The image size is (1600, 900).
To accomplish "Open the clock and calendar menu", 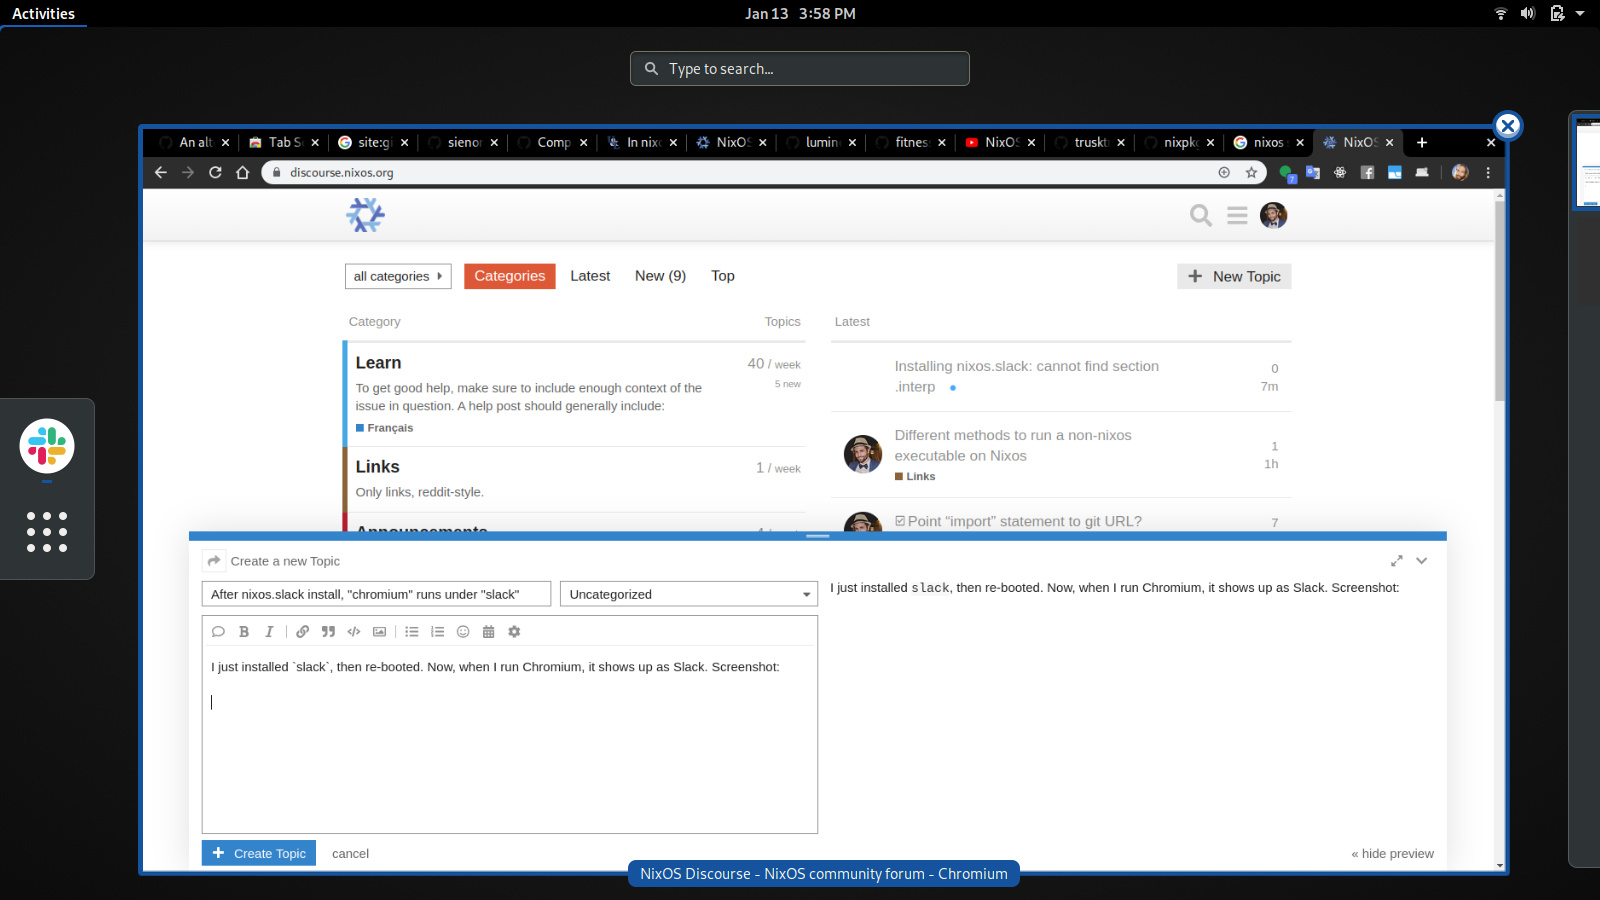I will tap(800, 13).
